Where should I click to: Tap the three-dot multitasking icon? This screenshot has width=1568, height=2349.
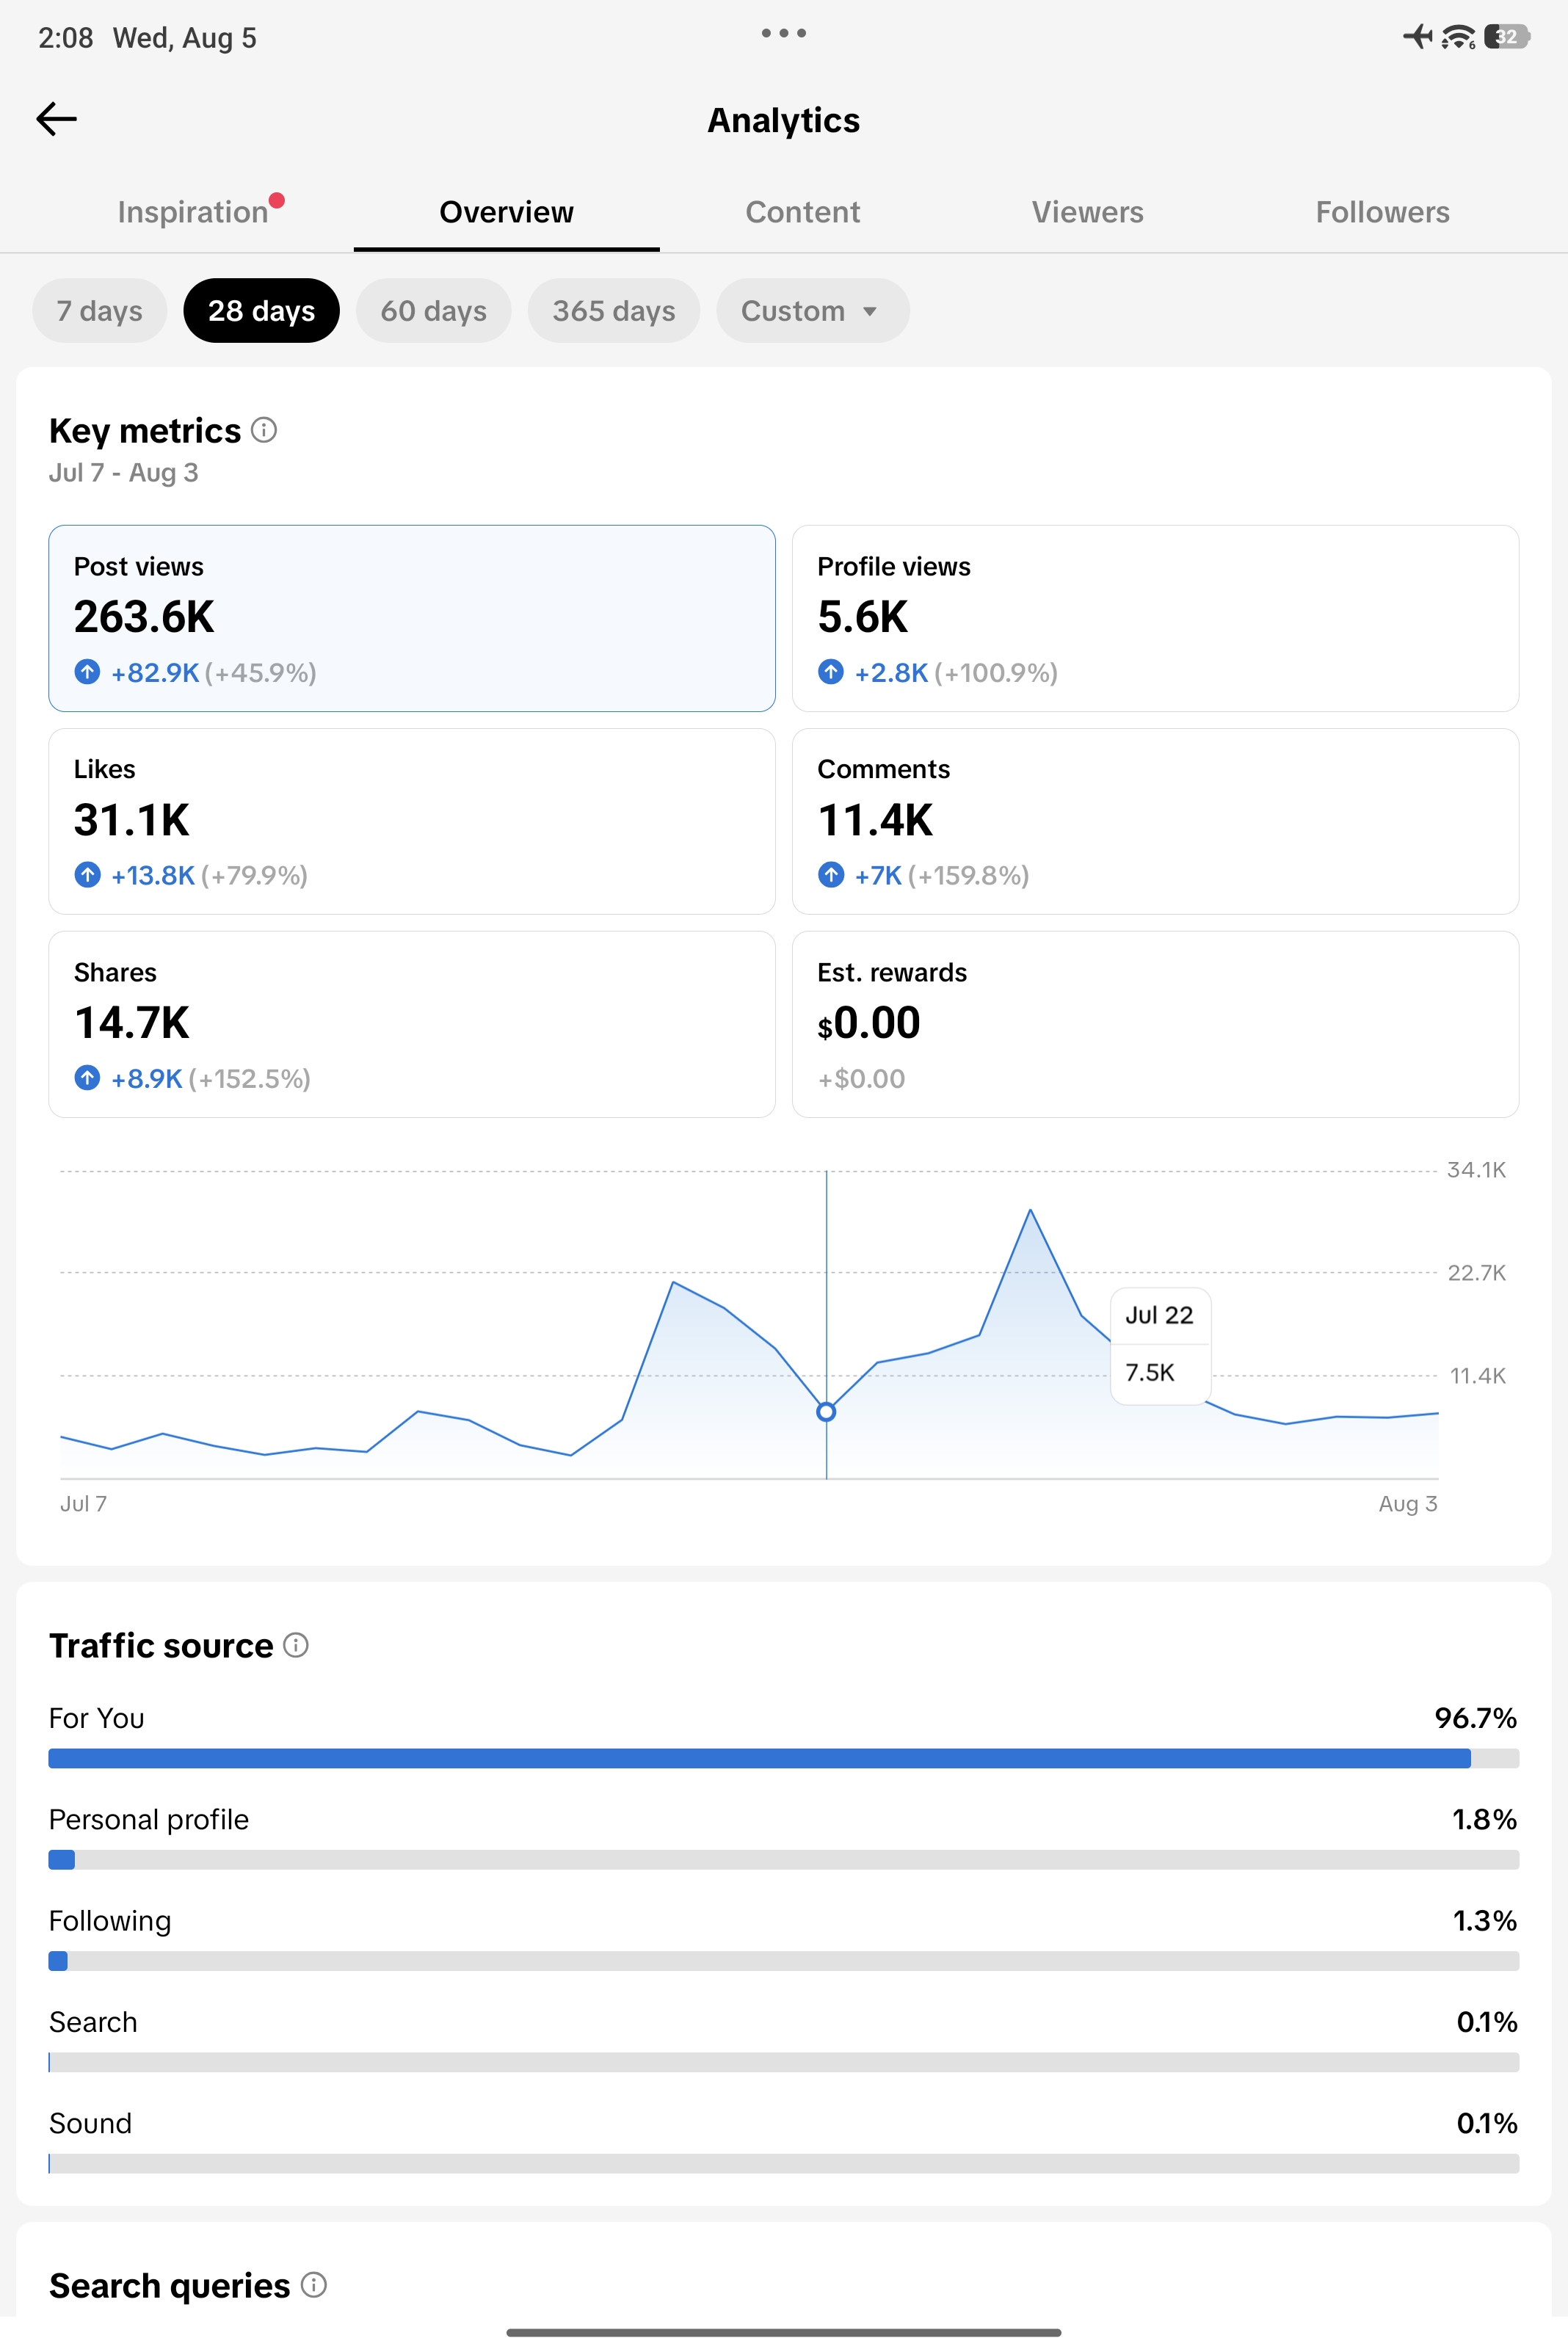784,33
